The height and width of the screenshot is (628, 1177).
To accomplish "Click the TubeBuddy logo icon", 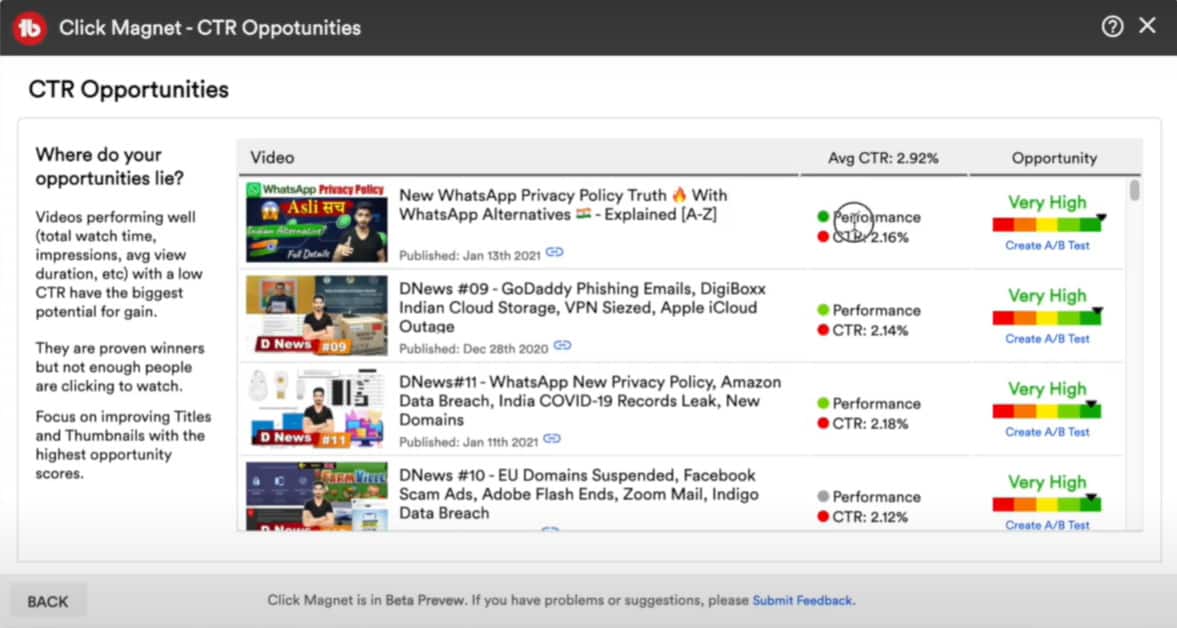I will click(x=31, y=28).
